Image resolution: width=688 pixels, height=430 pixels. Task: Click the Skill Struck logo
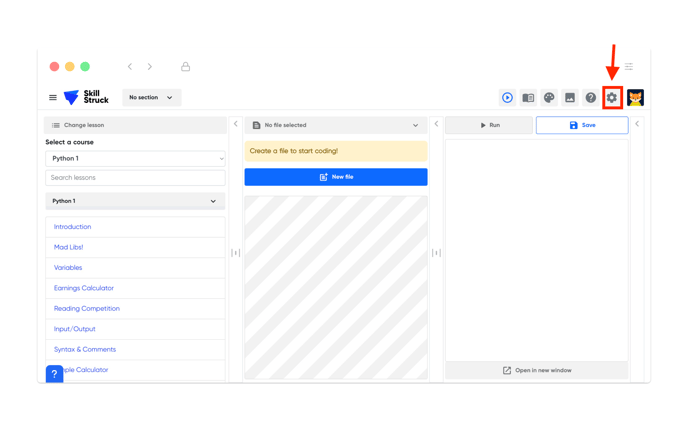[86, 97]
